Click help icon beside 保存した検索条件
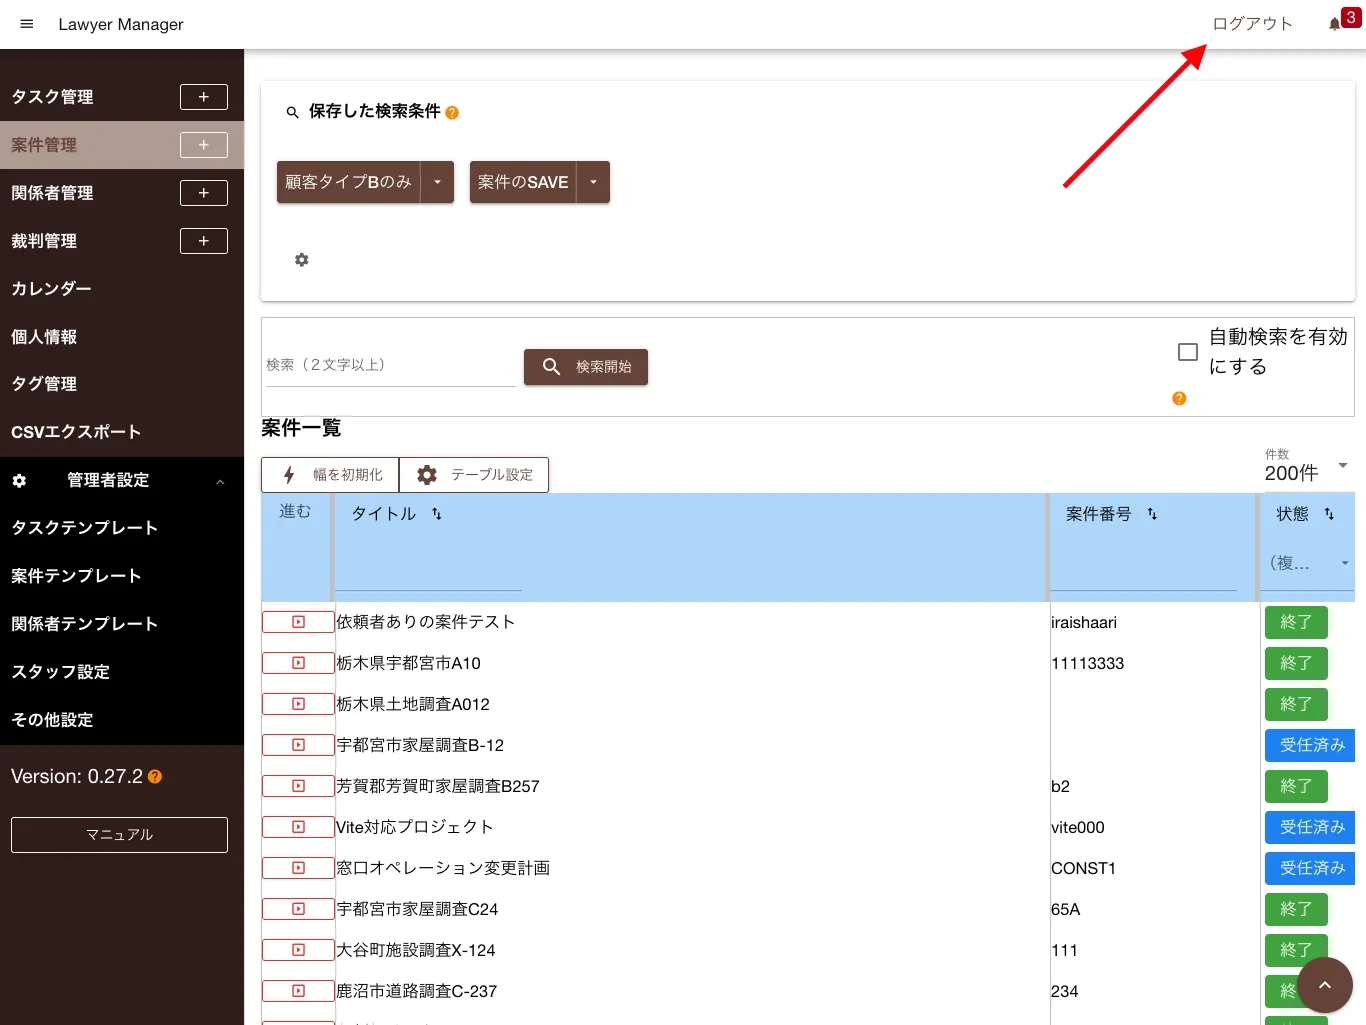The height and width of the screenshot is (1025, 1366). point(452,113)
